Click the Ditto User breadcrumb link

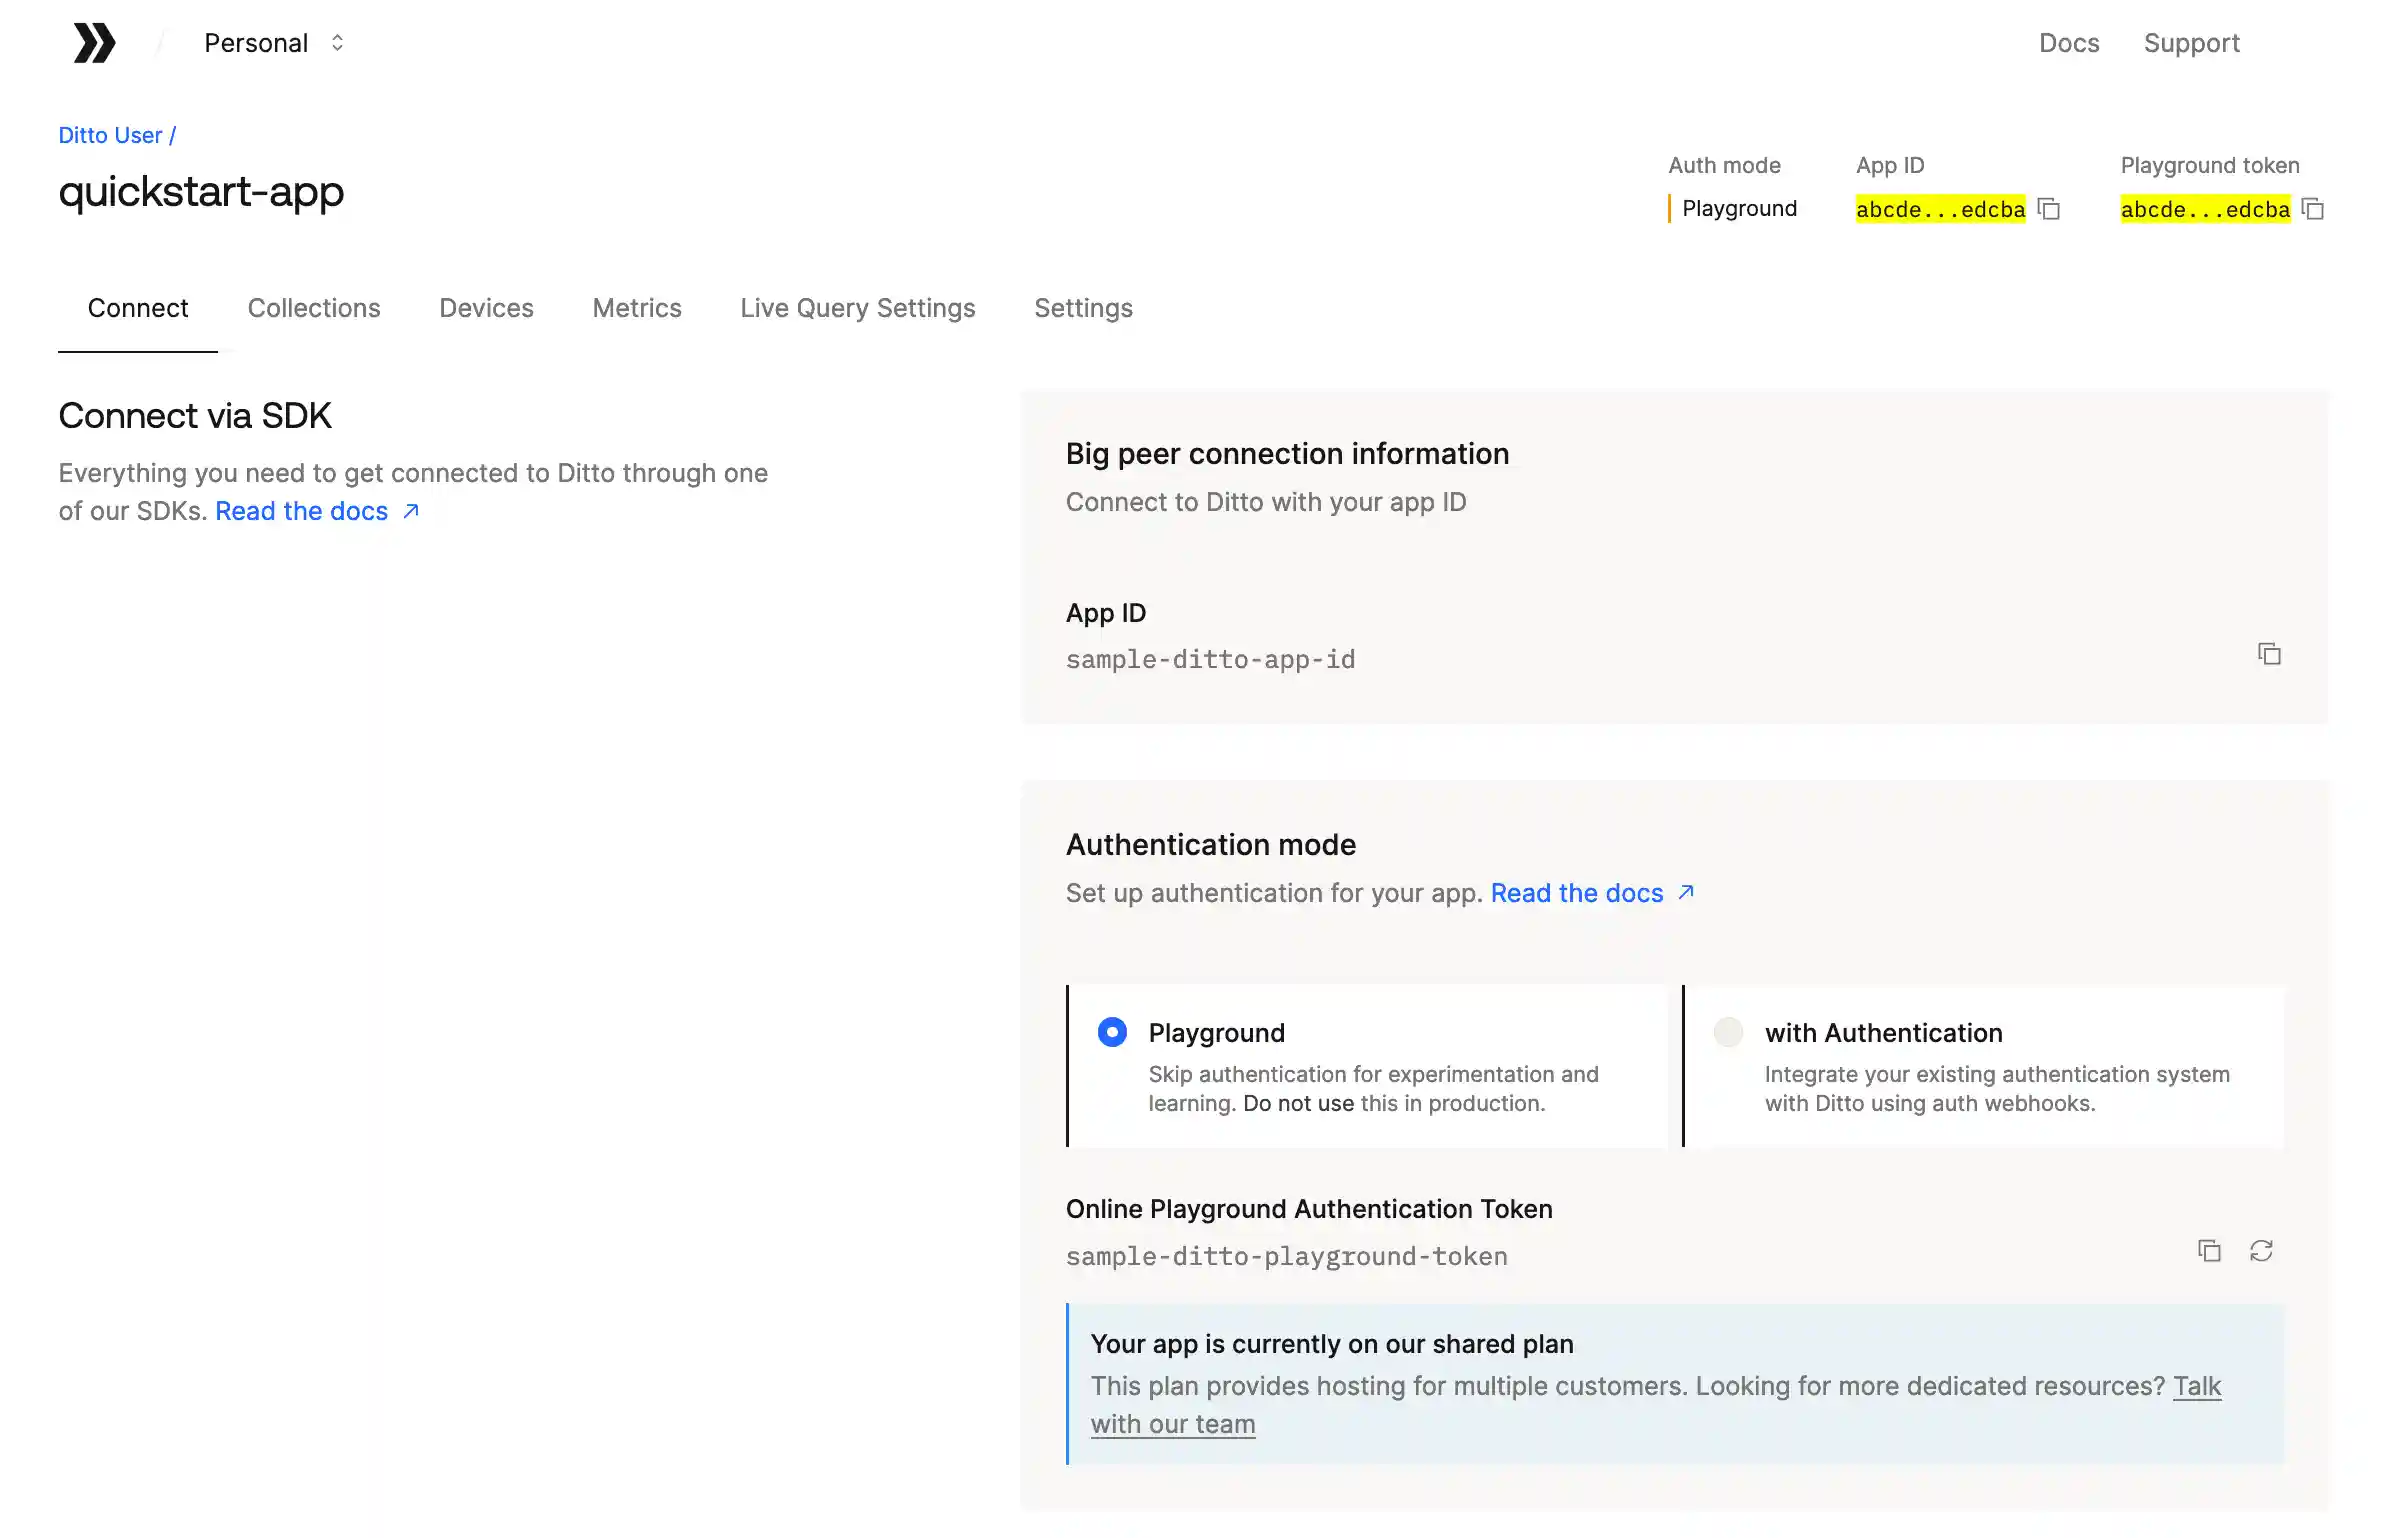(x=110, y=135)
